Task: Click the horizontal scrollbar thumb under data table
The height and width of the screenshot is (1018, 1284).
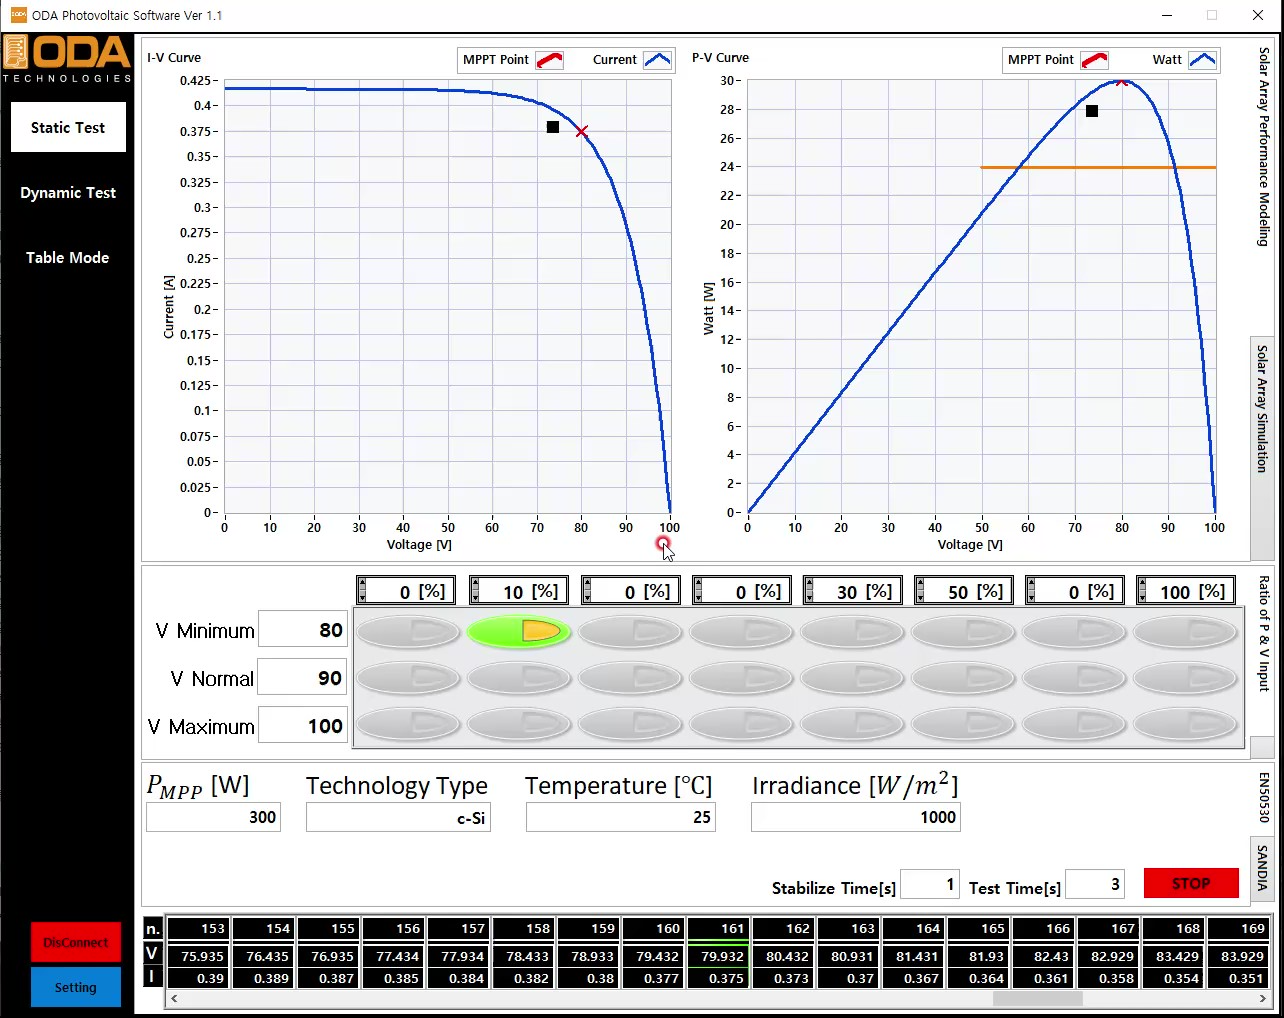Action: coord(1037,998)
